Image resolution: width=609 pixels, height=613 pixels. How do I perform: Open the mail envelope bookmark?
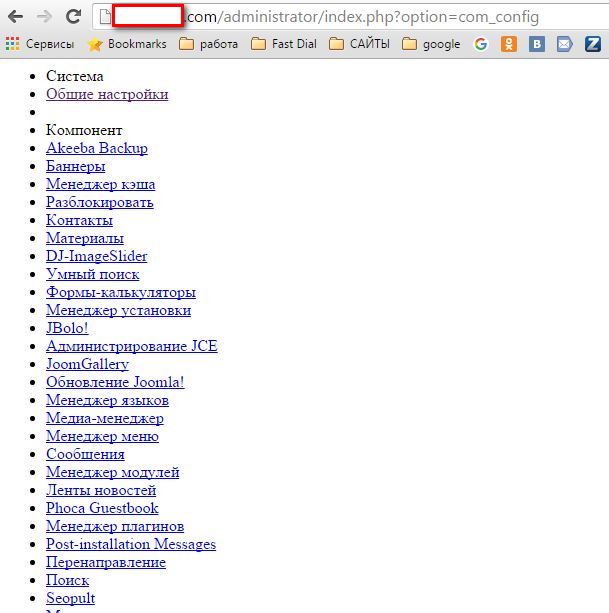[564, 44]
